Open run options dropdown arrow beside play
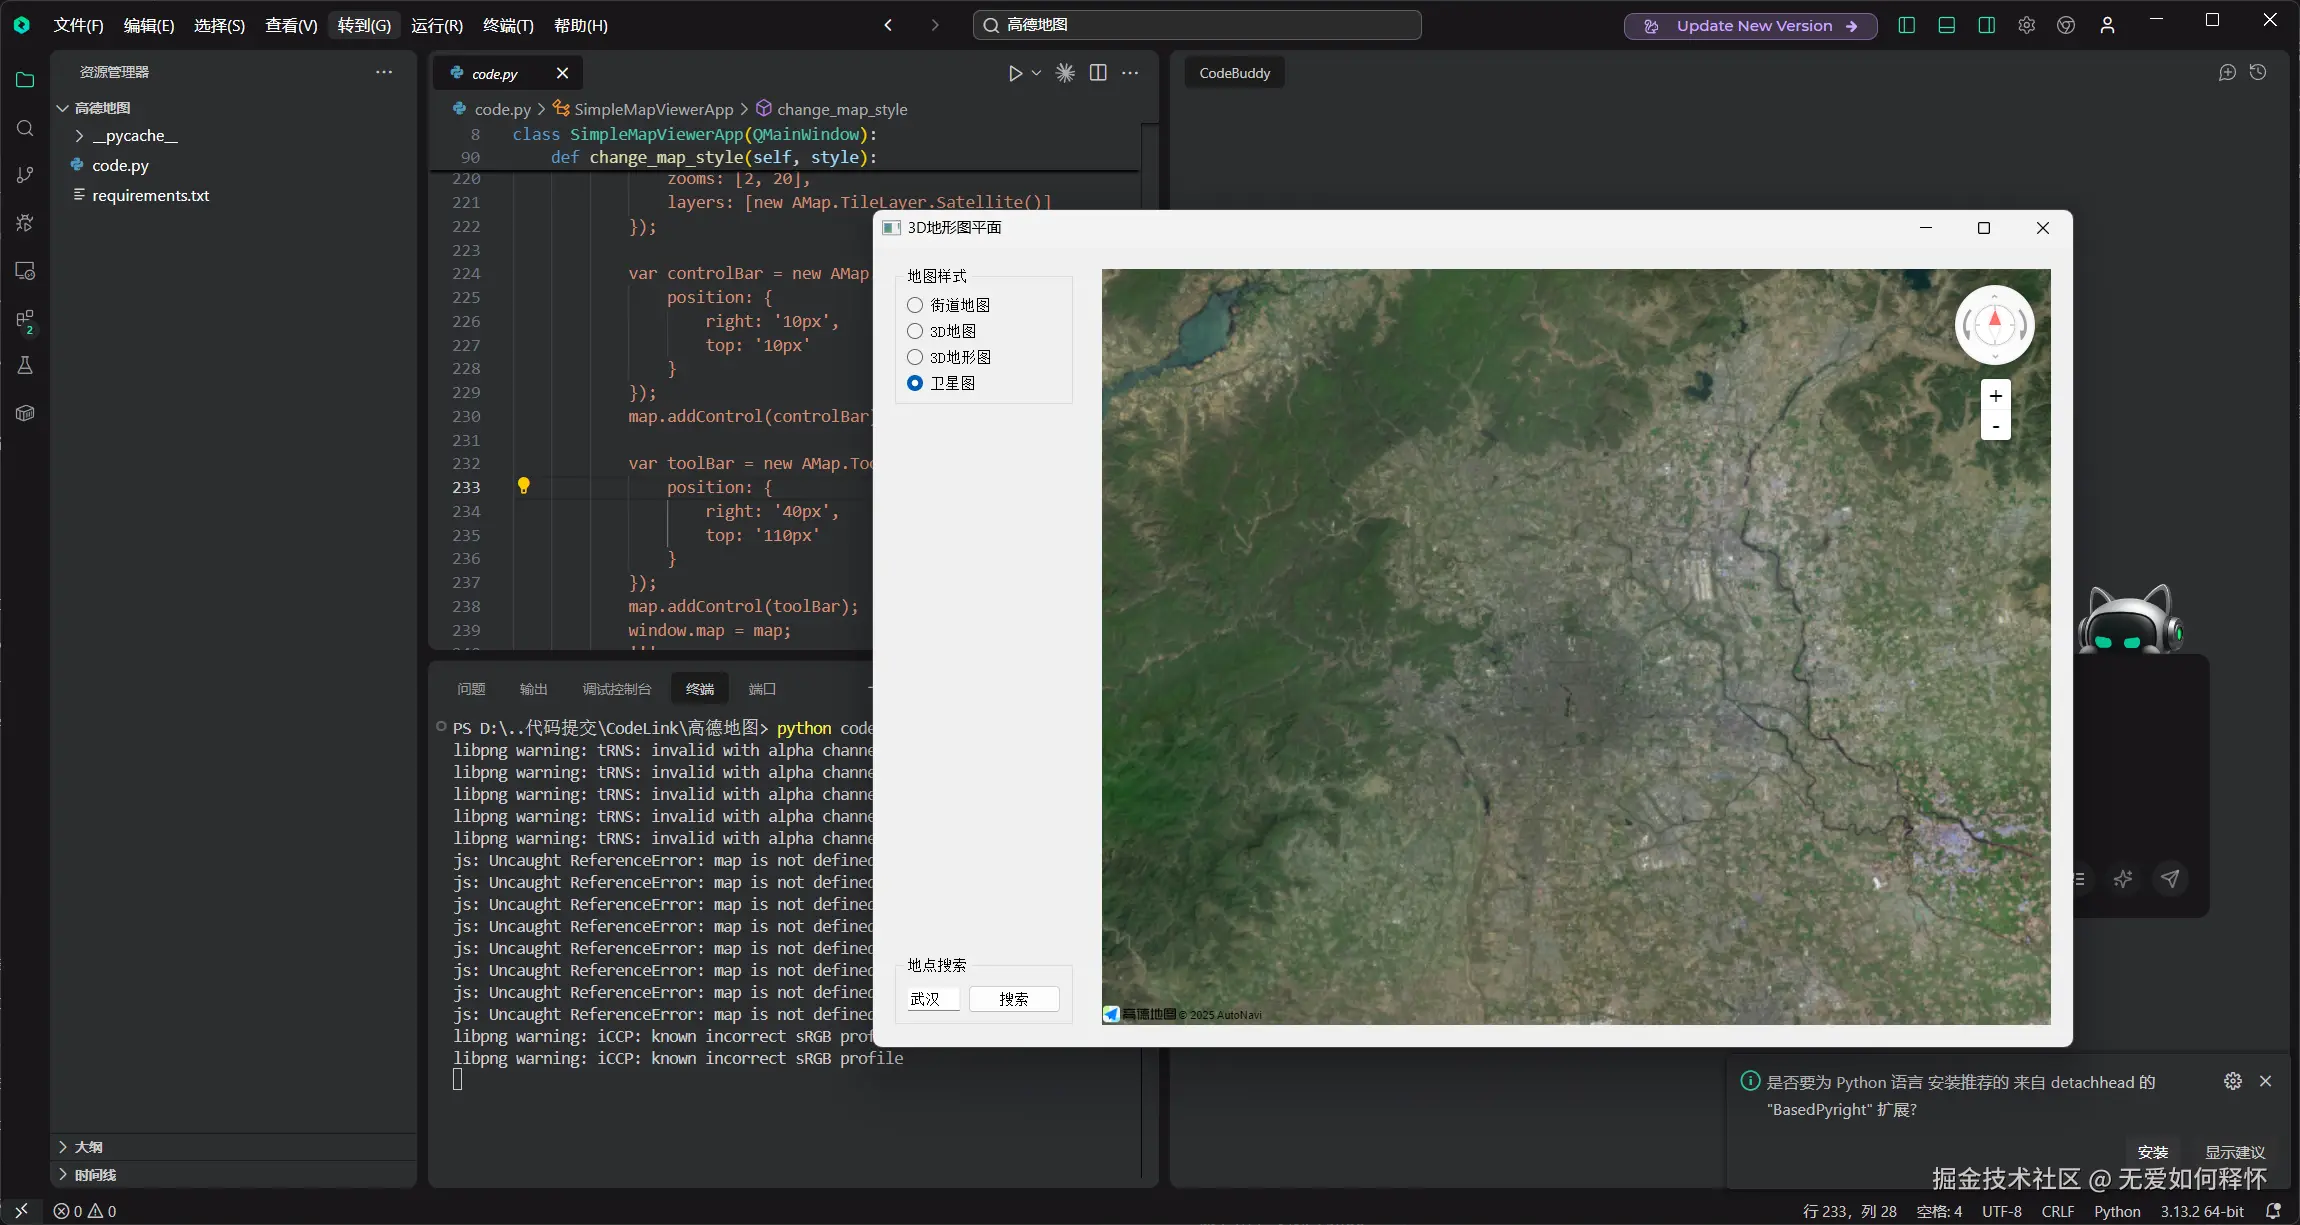Viewport: 2300px width, 1225px height. 1036,73
